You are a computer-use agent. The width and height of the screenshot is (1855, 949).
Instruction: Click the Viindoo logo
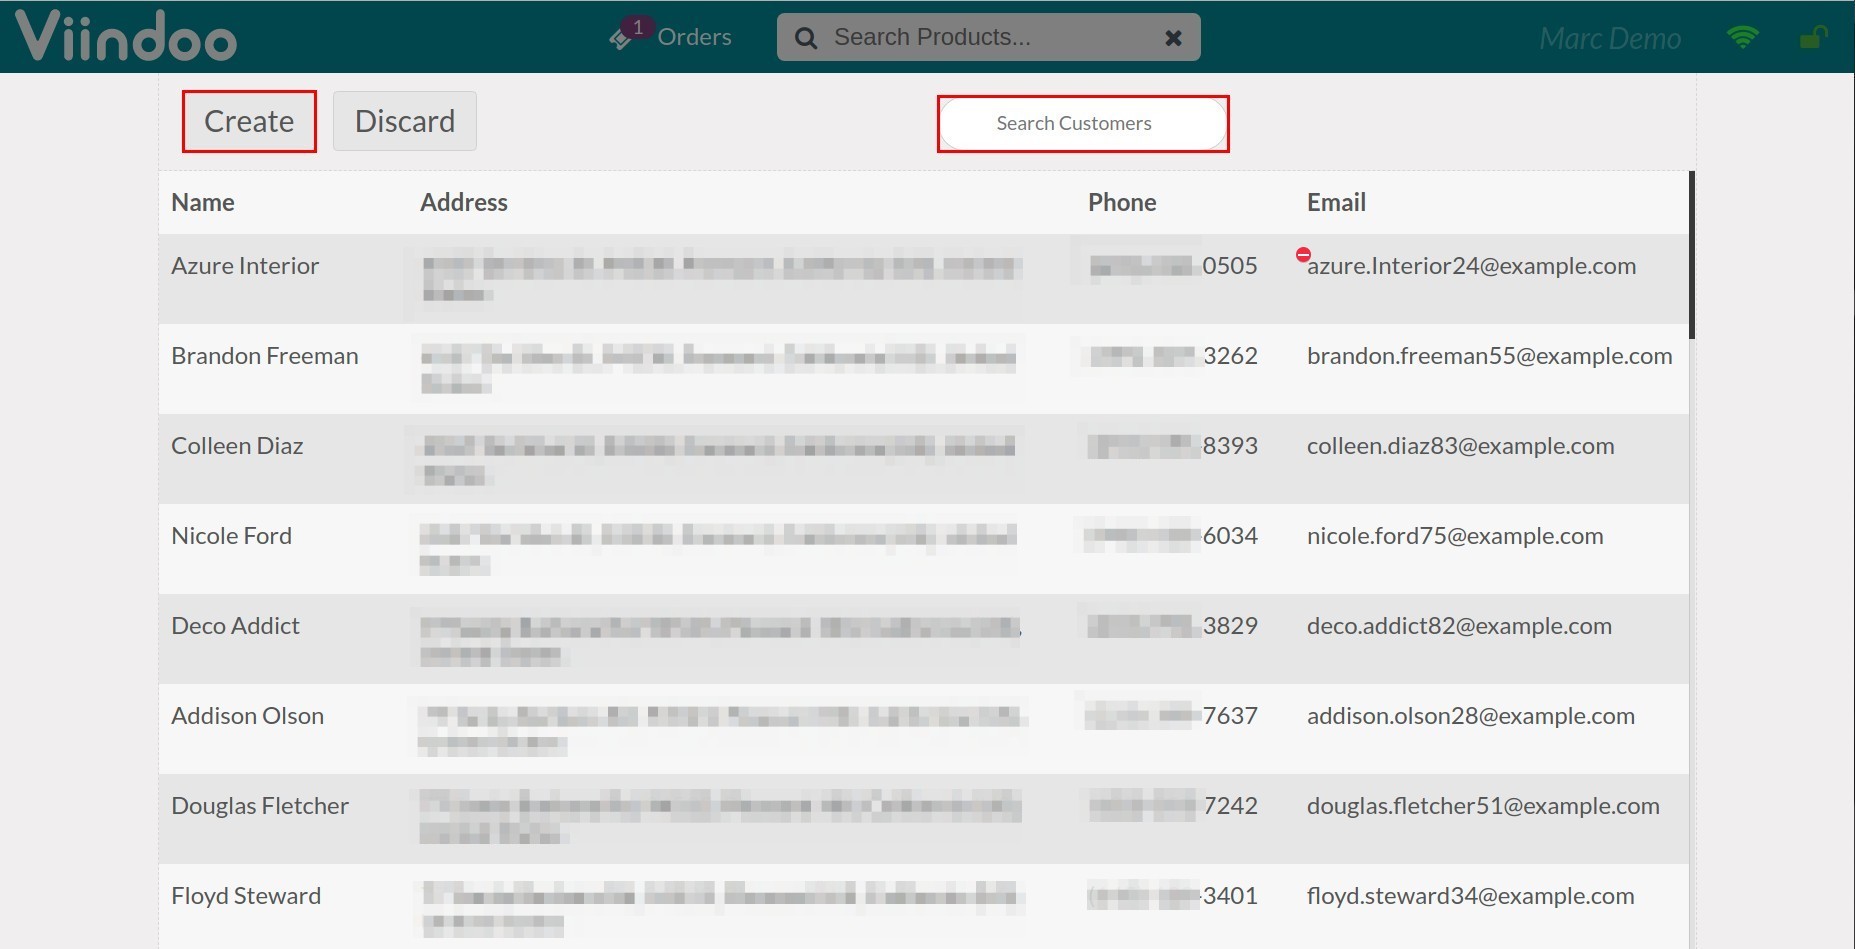[x=126, y=37]
